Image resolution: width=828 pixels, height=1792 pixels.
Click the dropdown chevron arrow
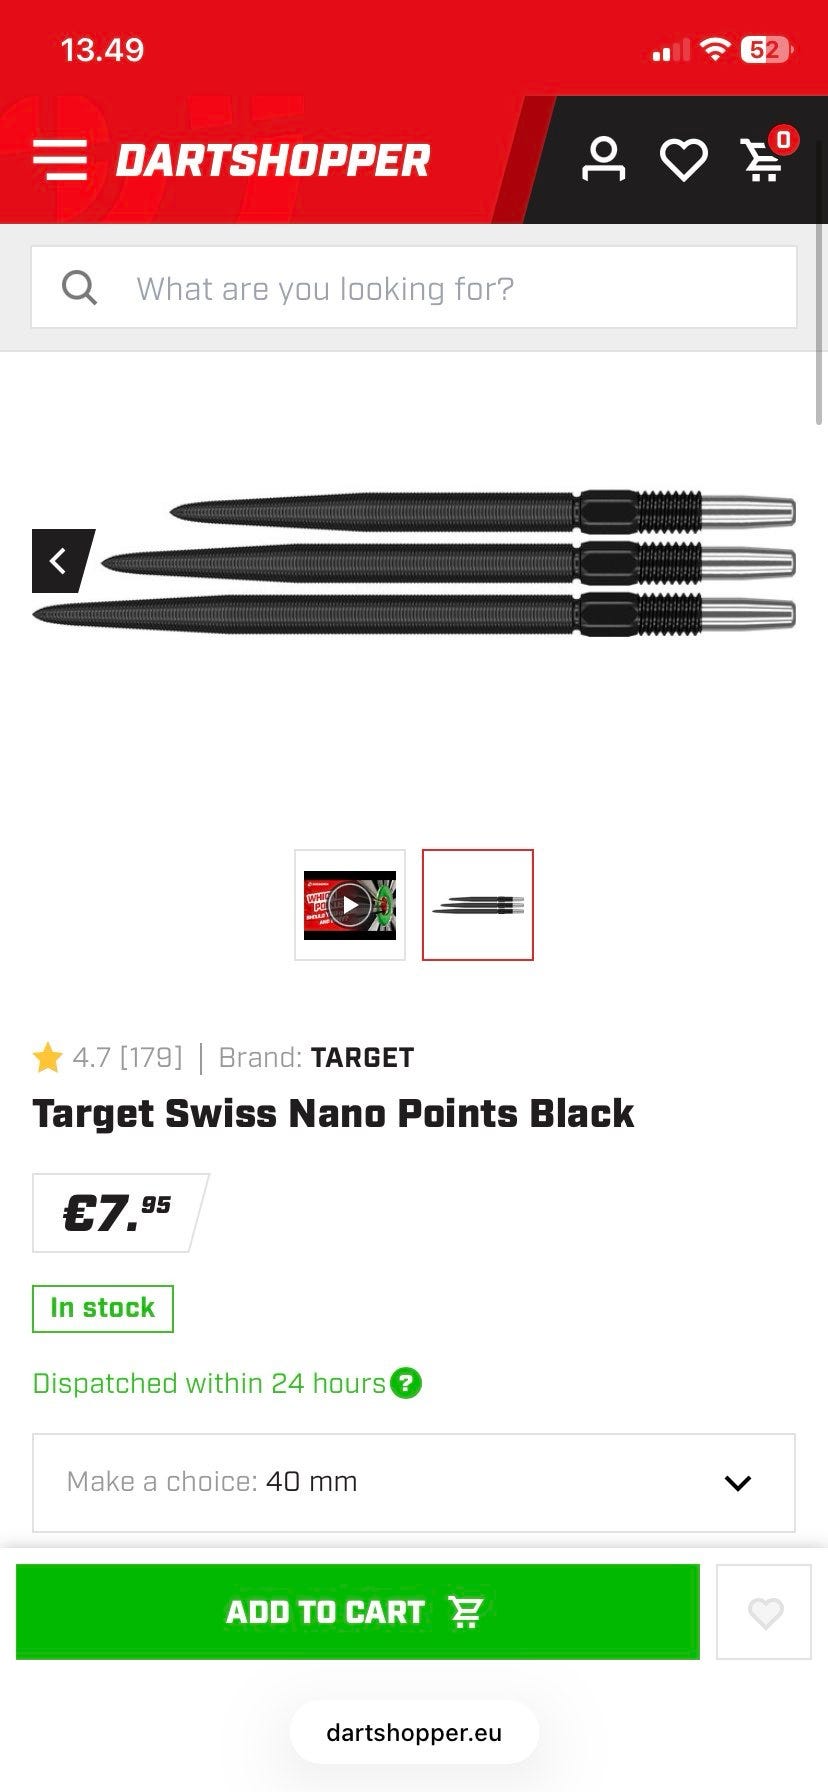(738, 1483)
